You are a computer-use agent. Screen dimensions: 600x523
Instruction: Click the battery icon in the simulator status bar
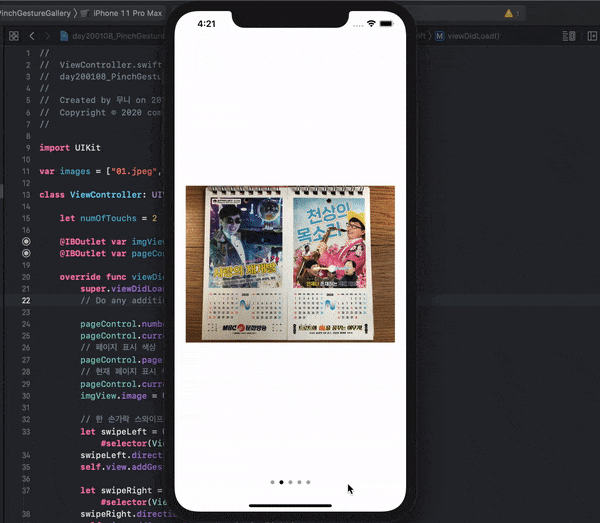pyautogui.click(x=386, y=24)
